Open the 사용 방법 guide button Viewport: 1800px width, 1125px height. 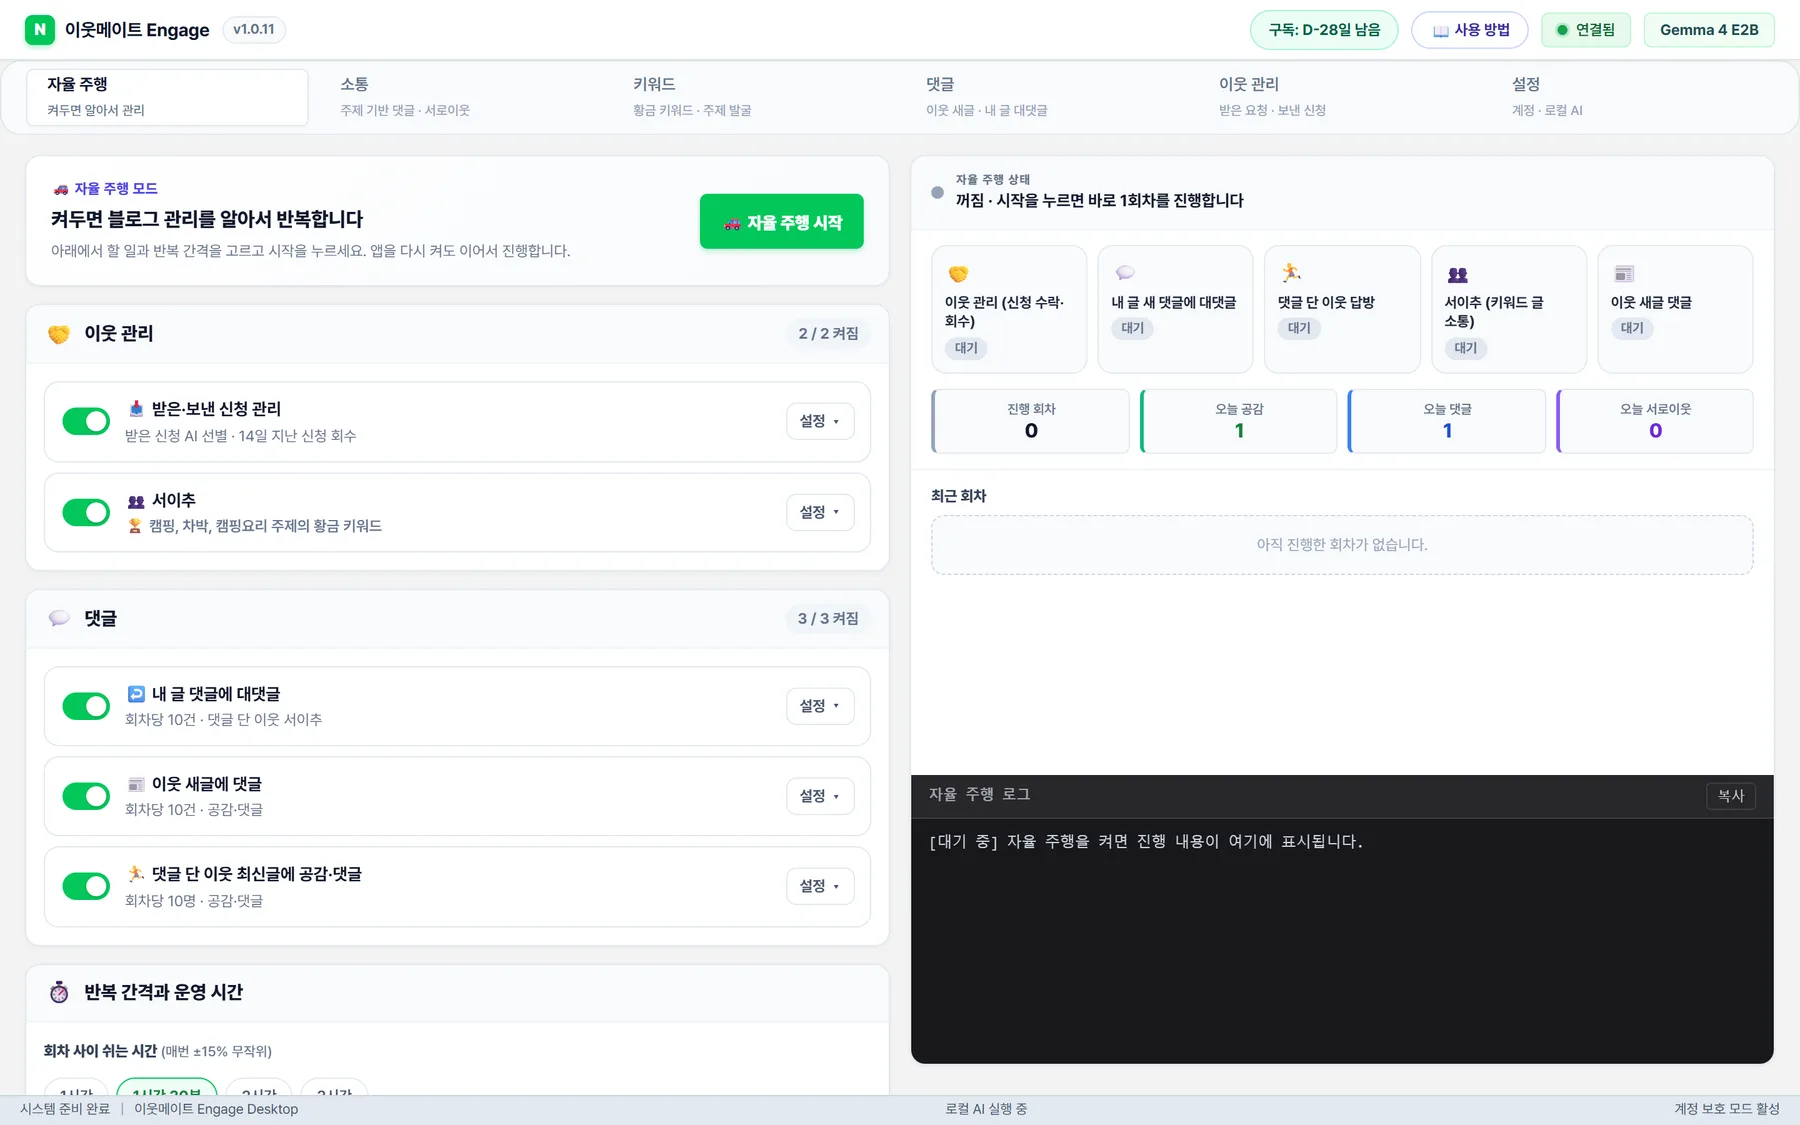coord(1470,30)
